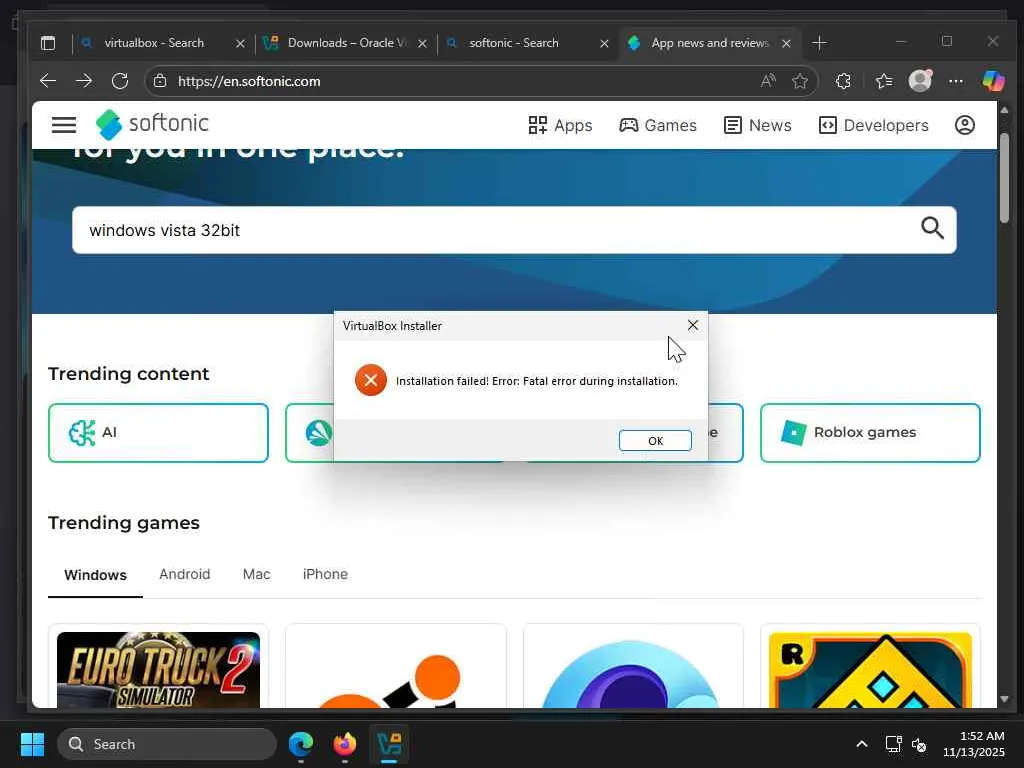This screenshot has height=768, width=1024.
Task: Open the Geometry Dash game thumbnail
Action: pyautogui.click(x=870, y=669)
